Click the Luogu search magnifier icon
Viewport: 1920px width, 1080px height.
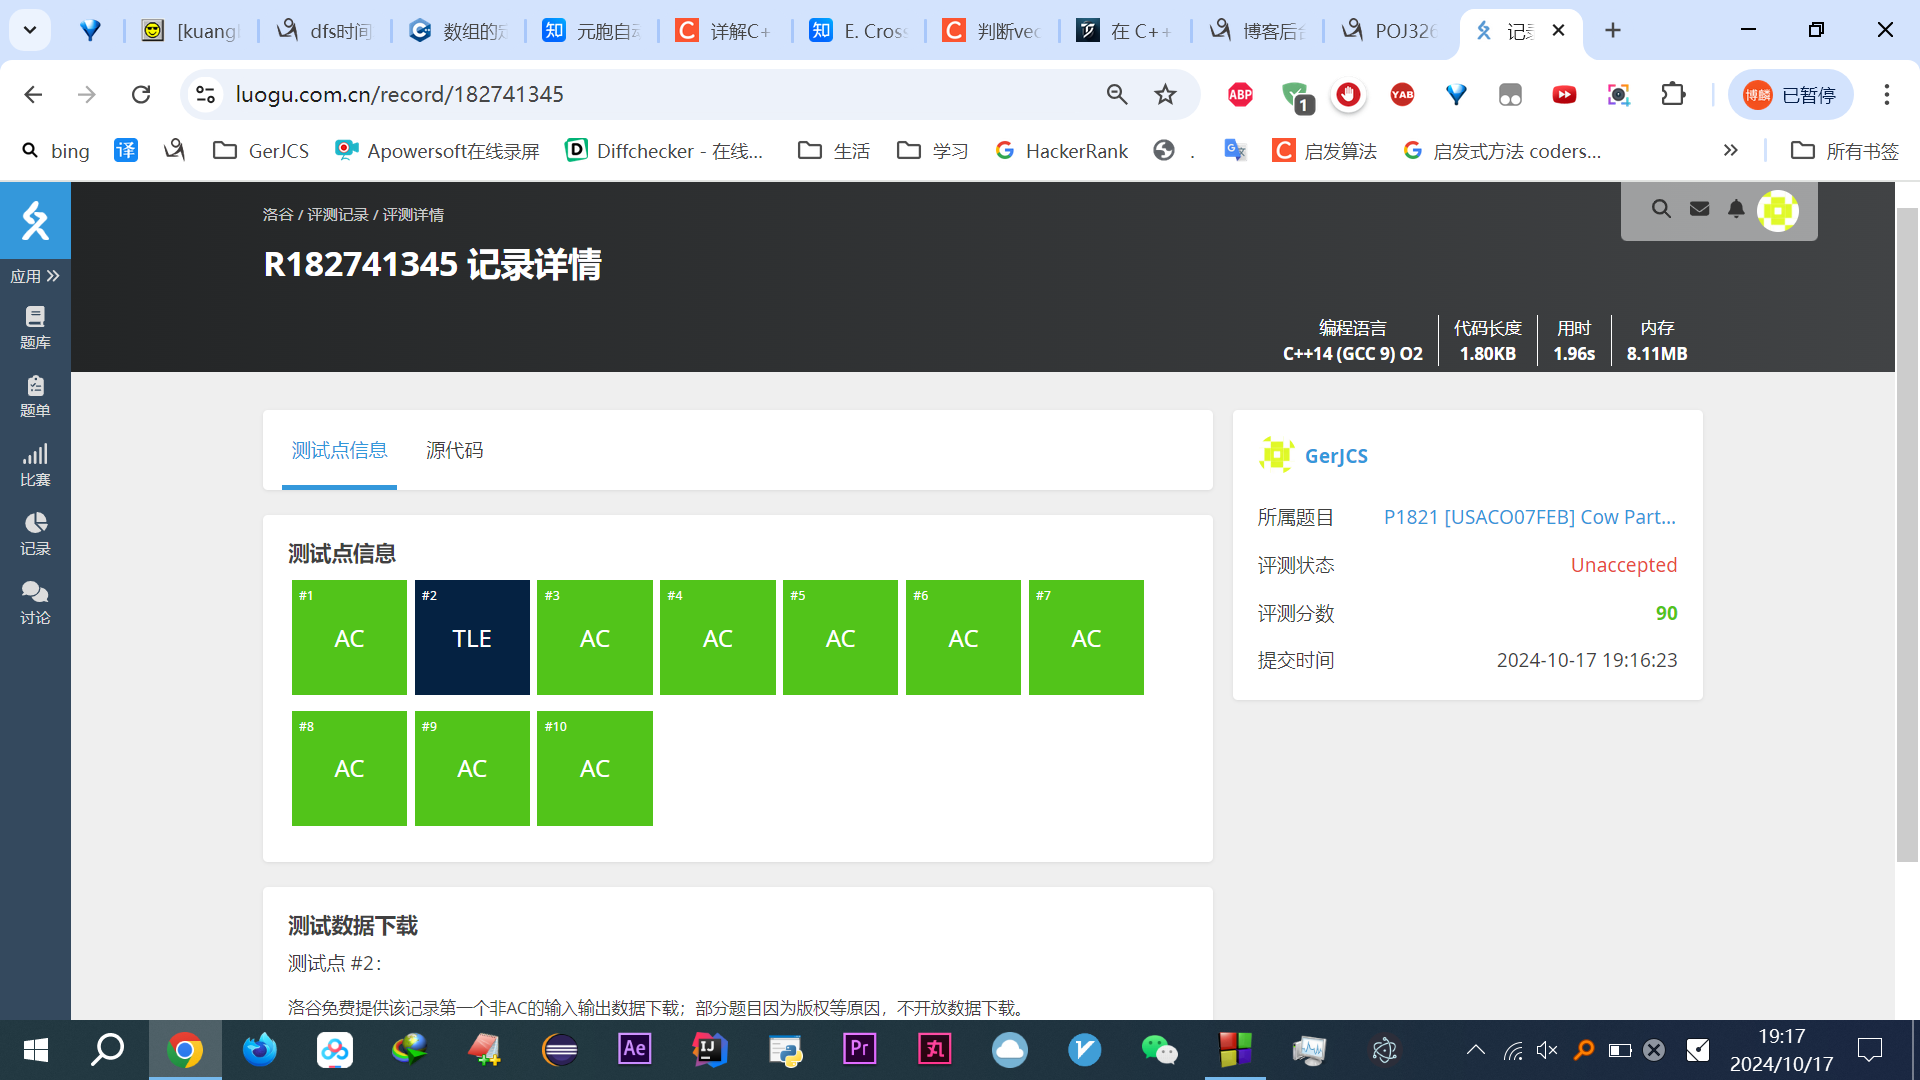(x=1661, y=209)
